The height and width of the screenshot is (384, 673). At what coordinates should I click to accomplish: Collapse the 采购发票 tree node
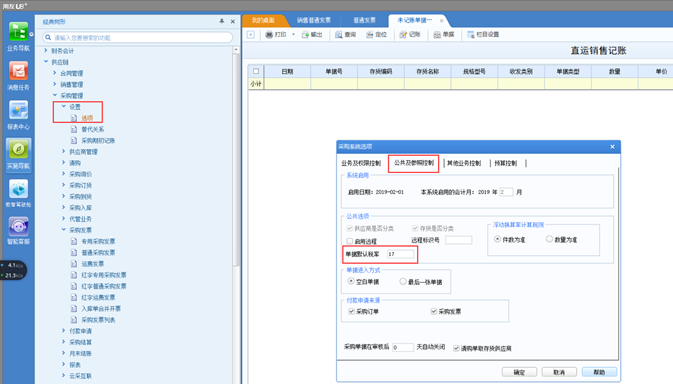(64, 230)
